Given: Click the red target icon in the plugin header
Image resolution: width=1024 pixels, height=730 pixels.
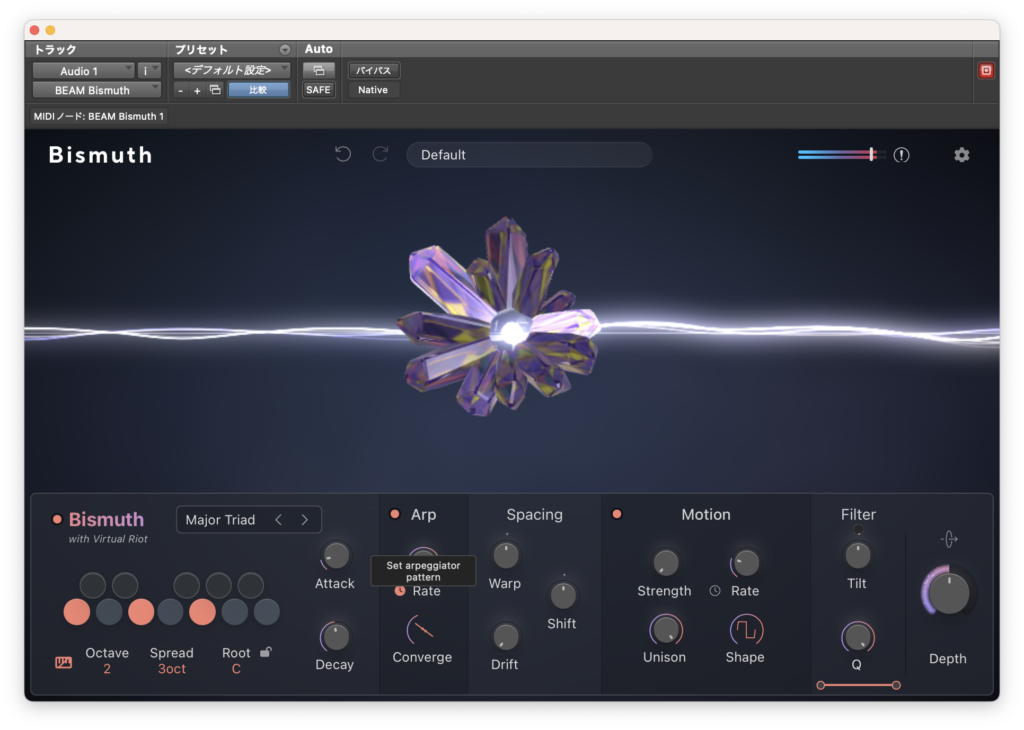Looking at the screenshot, I should click(x=986, y=71).
